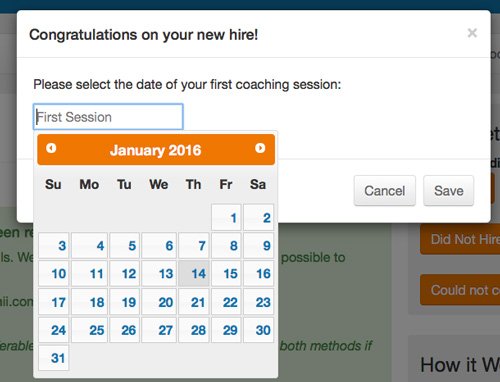Click the First Session date field
This screenshot has height=382, width=500.
(108, 117)
